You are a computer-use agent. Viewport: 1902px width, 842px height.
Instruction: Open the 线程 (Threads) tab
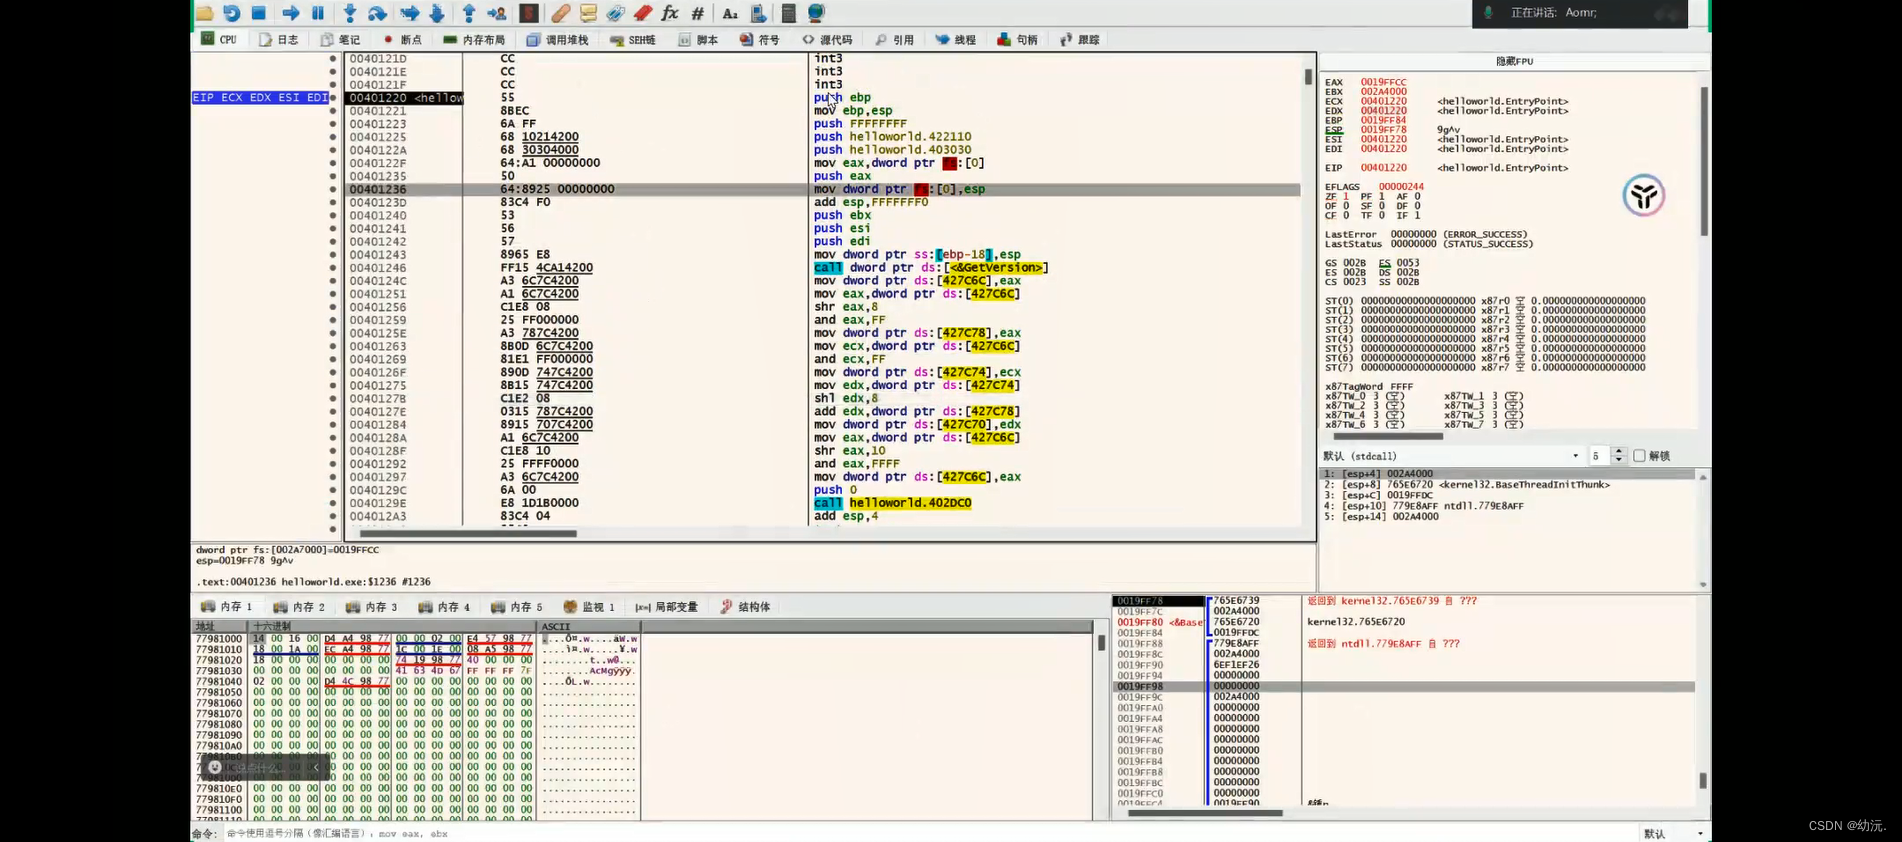[955, 39]
